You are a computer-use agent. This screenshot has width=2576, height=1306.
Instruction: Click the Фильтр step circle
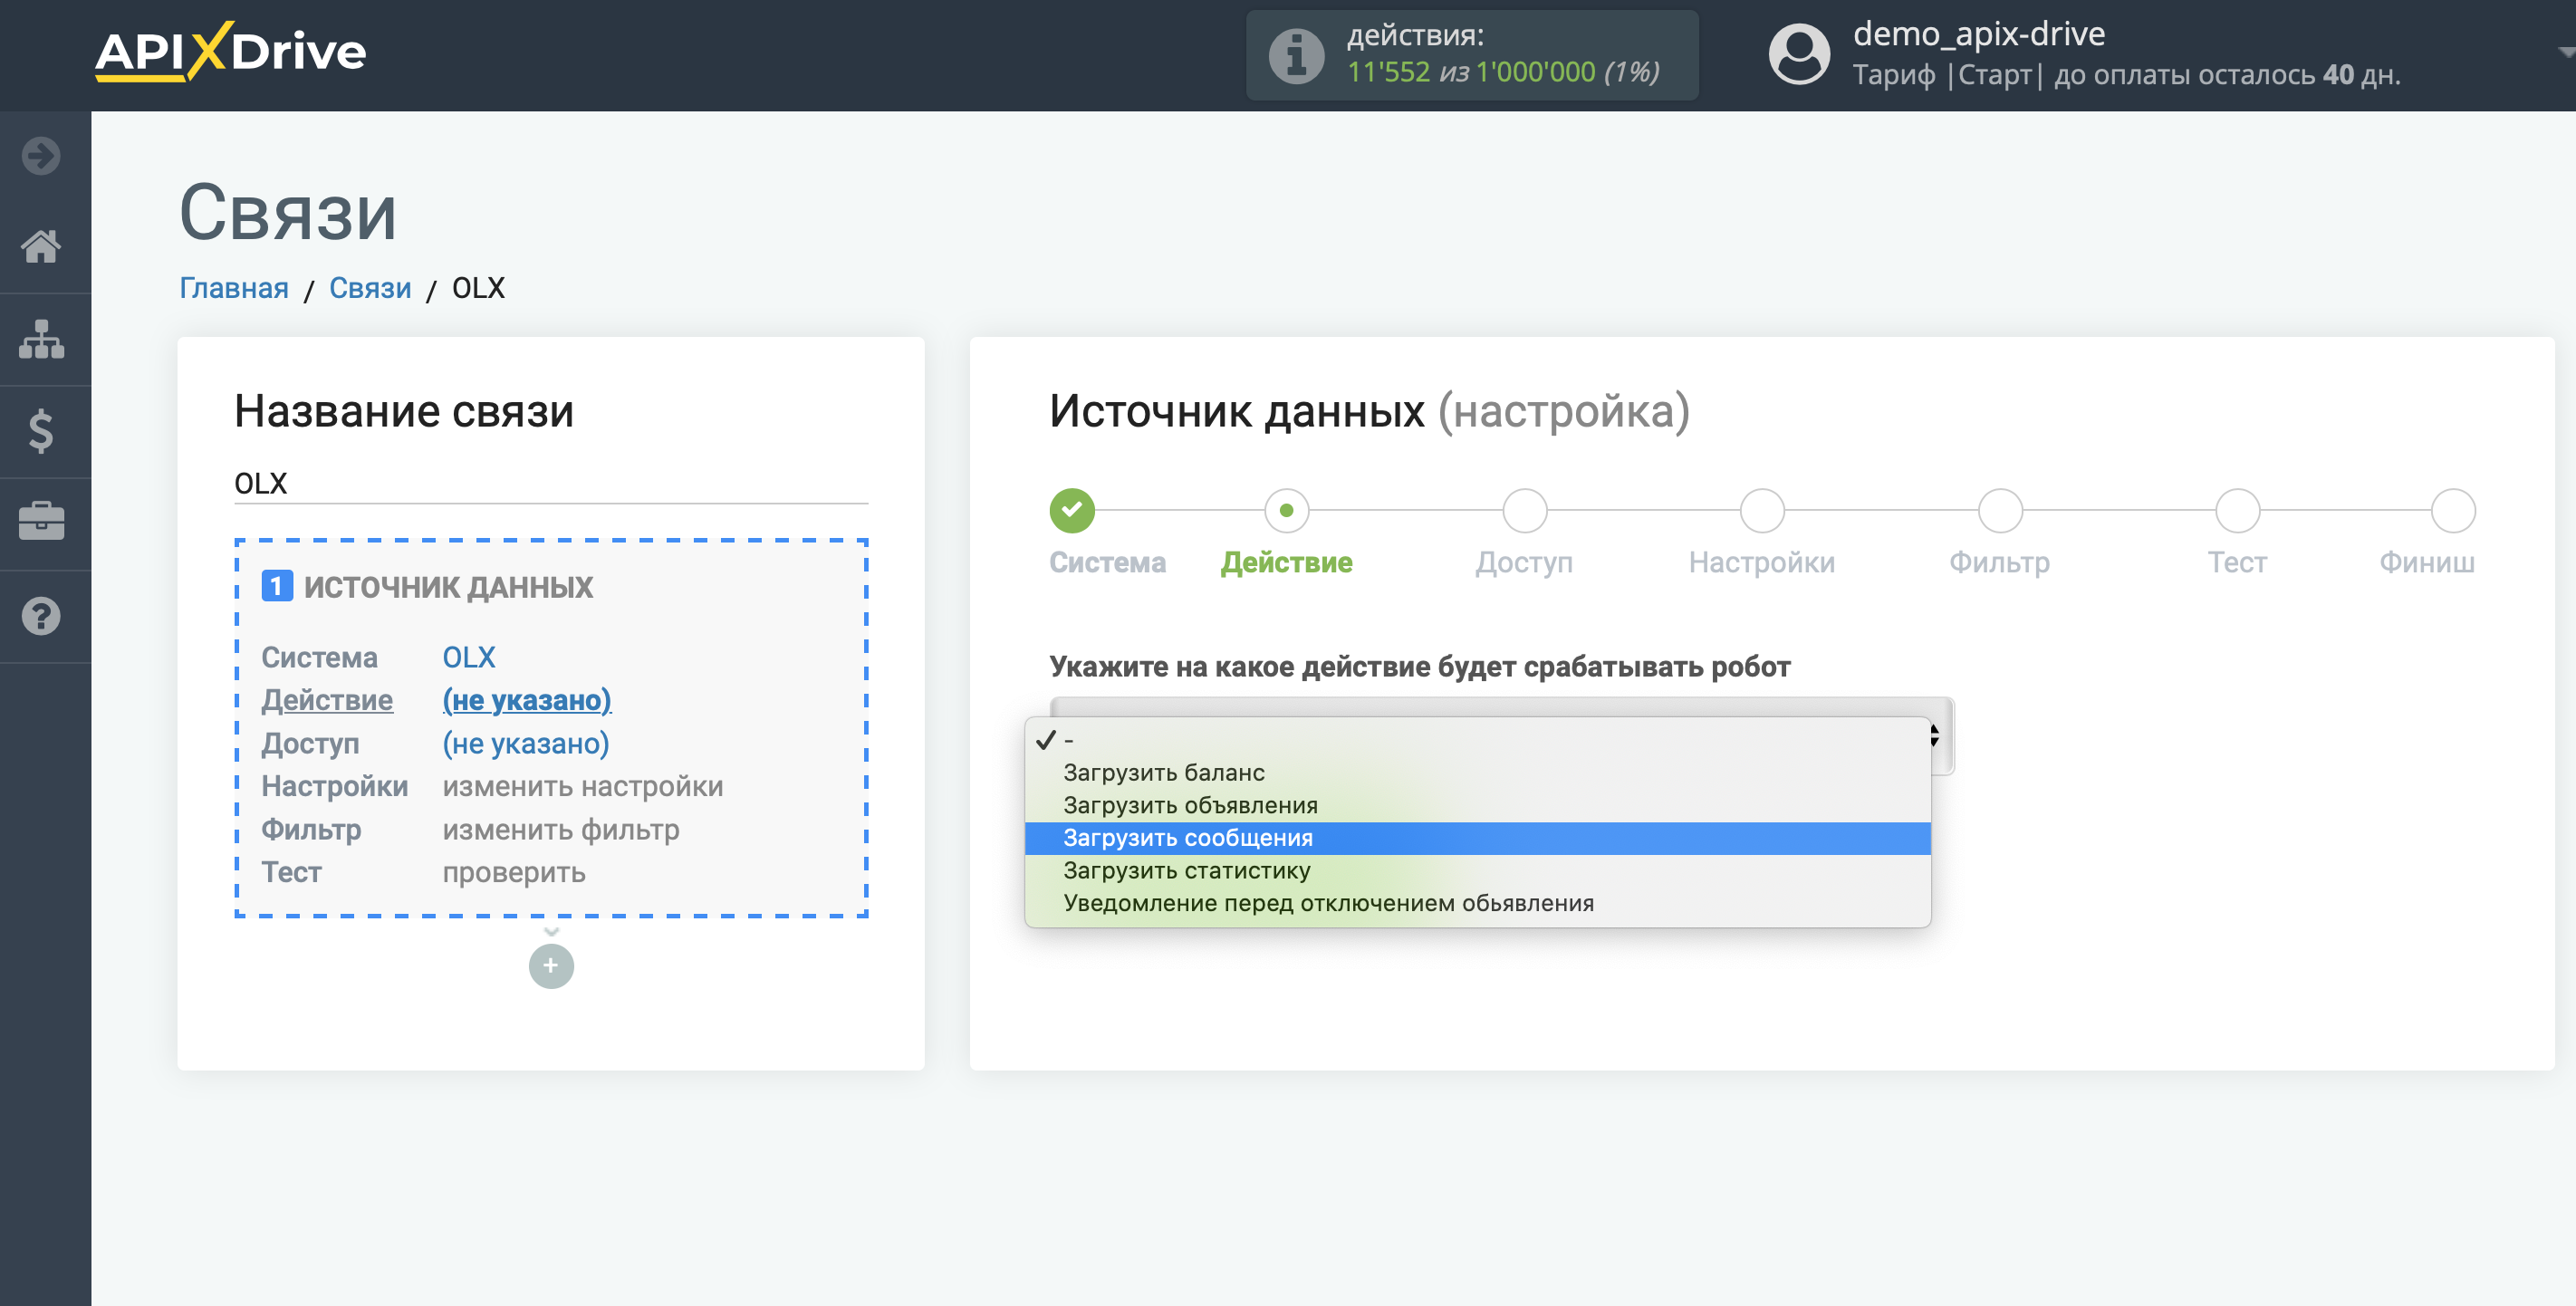(2000, 510)
